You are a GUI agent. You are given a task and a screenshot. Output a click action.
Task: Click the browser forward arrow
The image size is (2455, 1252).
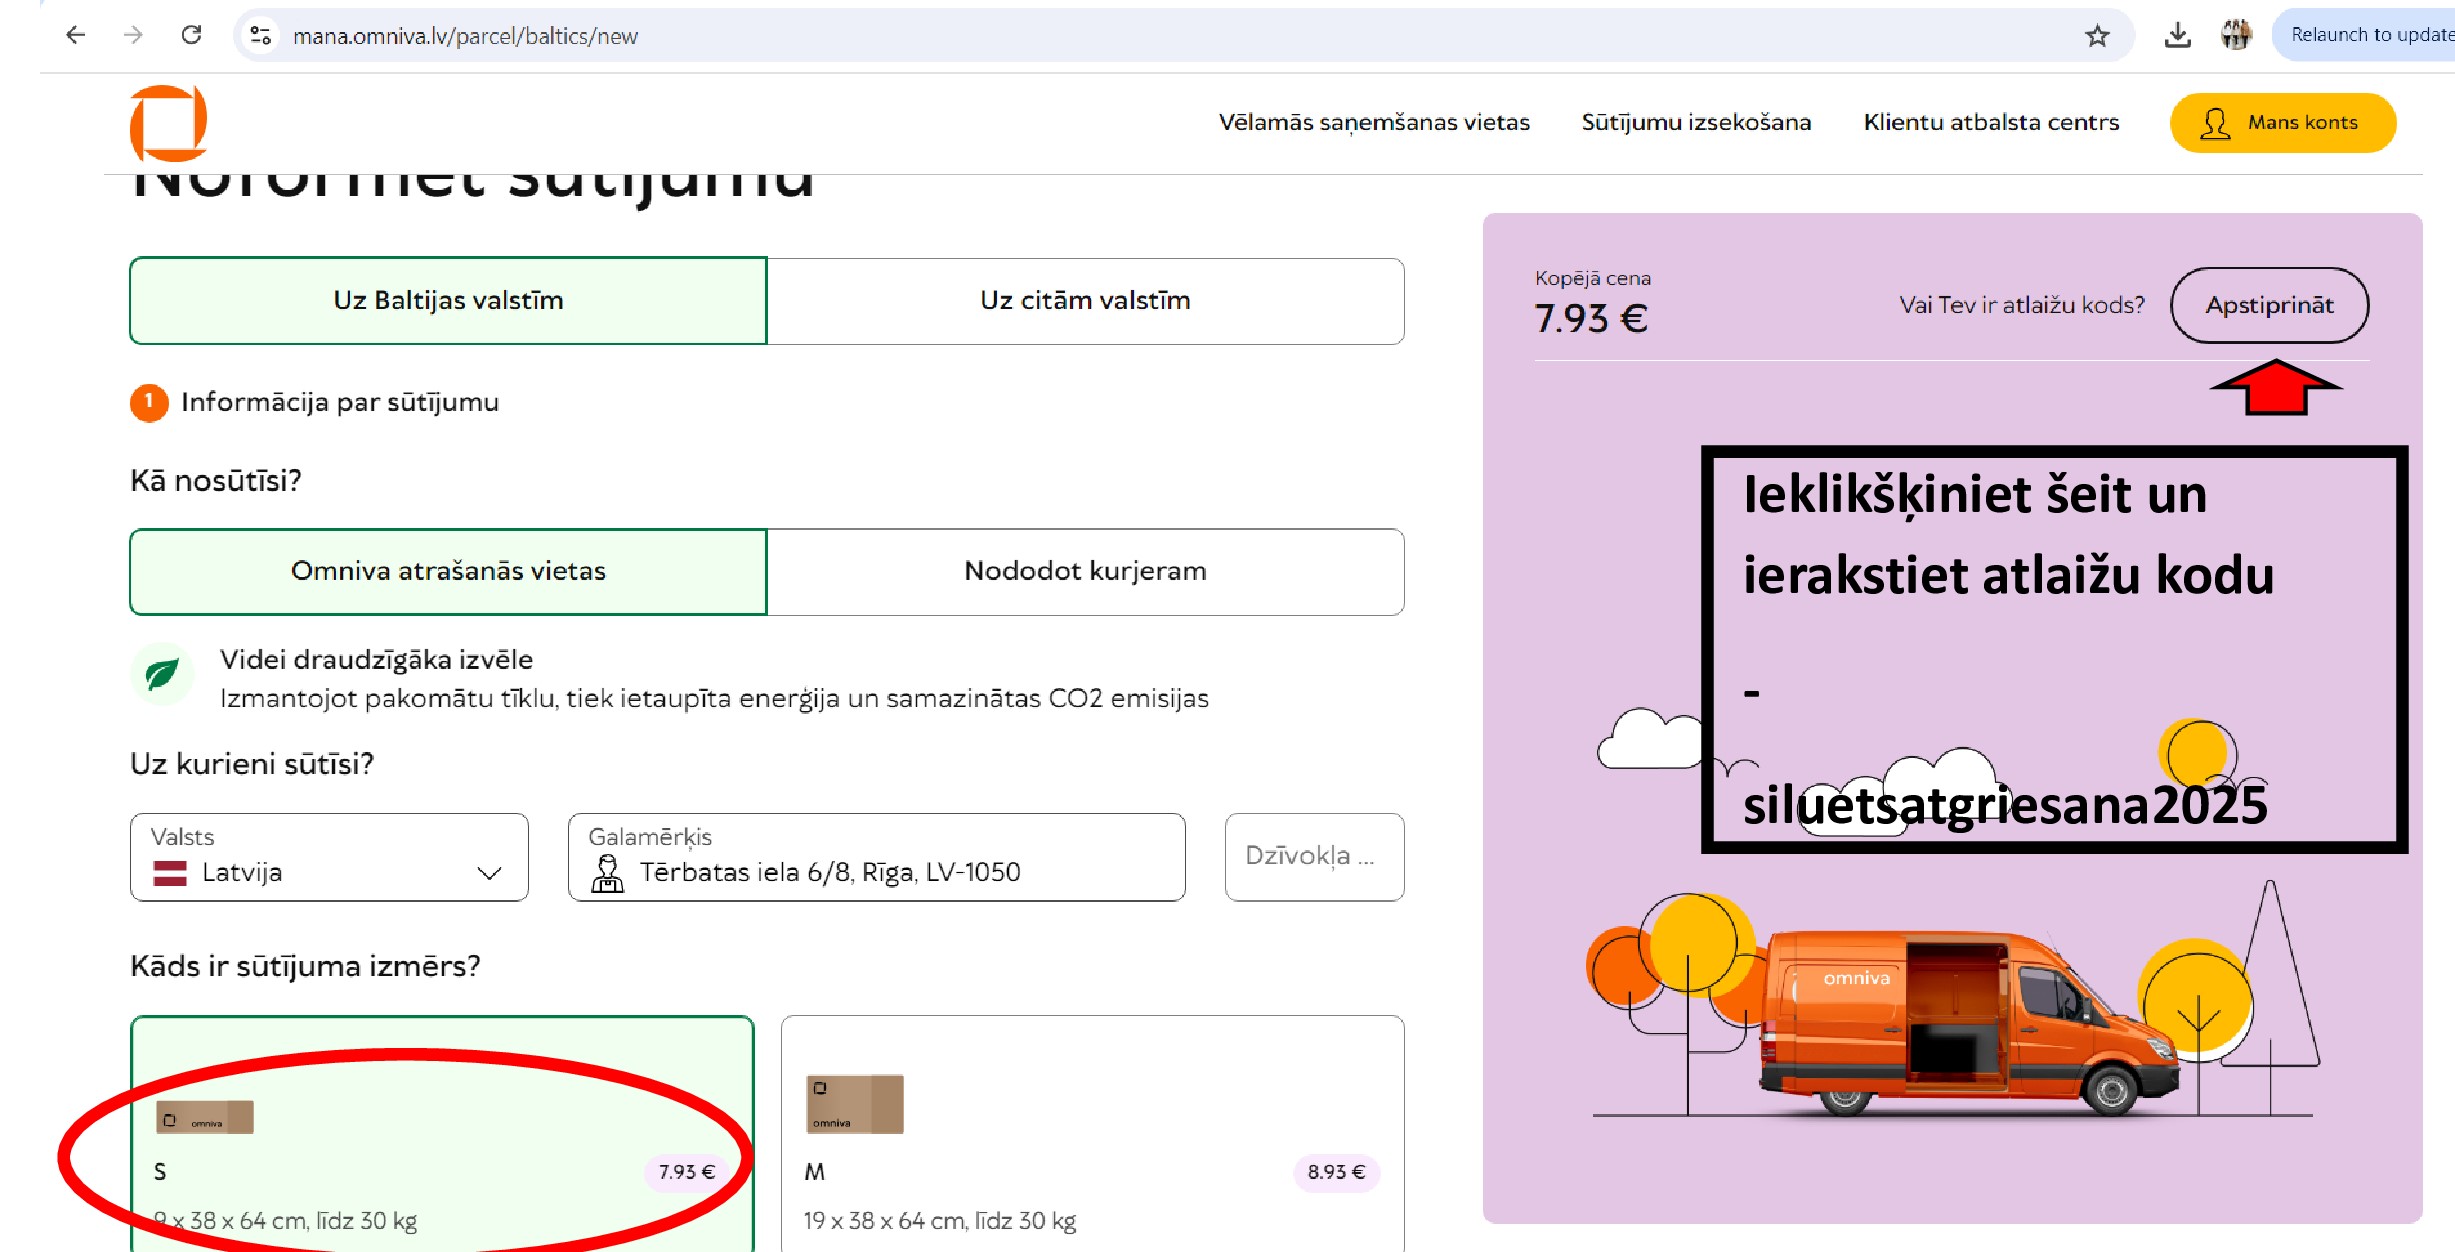pyautogui.click(x=133, y=35)
